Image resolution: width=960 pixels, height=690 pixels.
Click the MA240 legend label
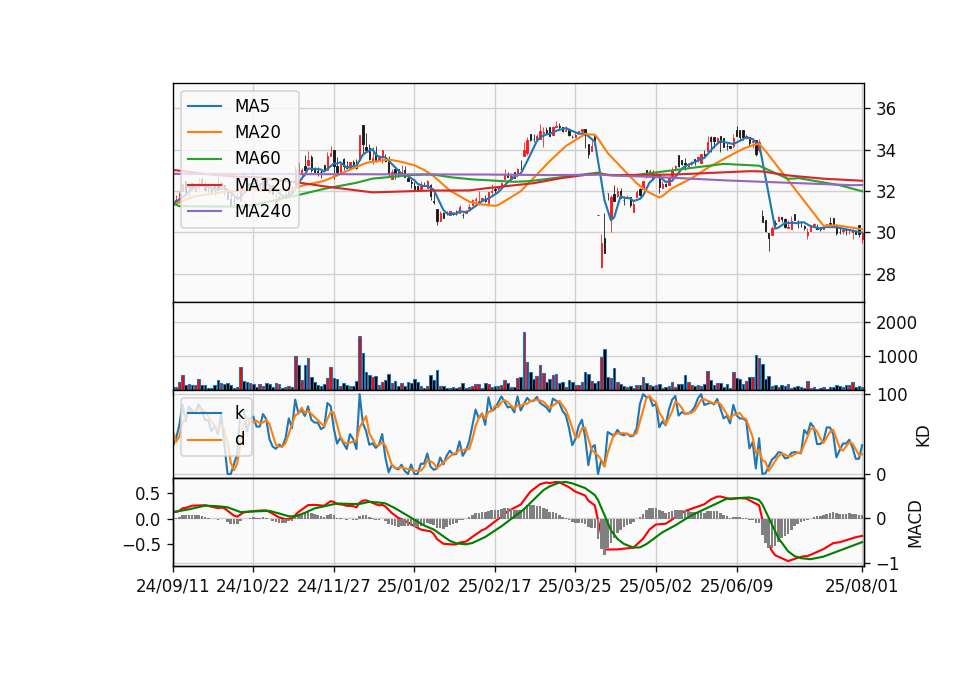tap(263, 211)
